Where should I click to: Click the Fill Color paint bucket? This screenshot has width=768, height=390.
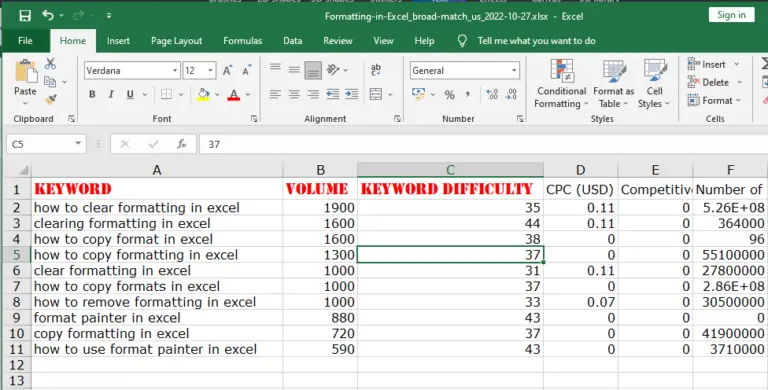(x=203, y=94)
